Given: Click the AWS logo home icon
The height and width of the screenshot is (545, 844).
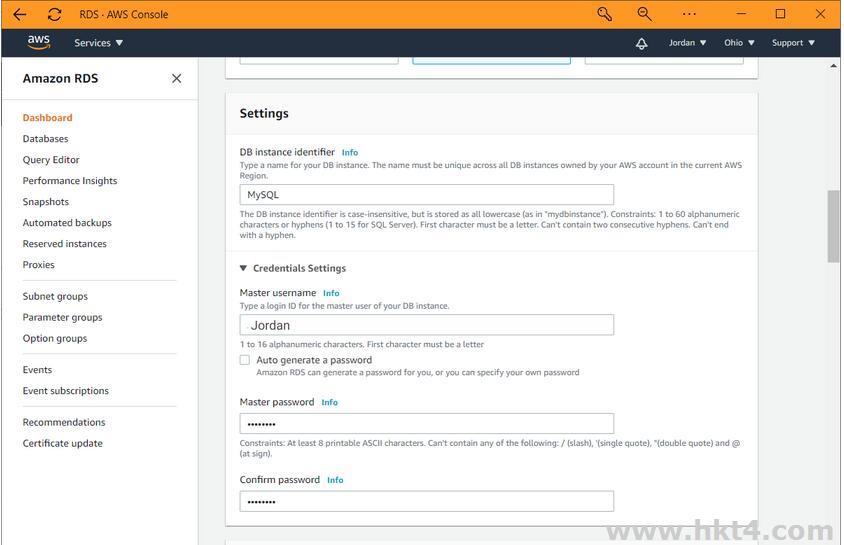Looking at the screenshot, I should 39,43.
